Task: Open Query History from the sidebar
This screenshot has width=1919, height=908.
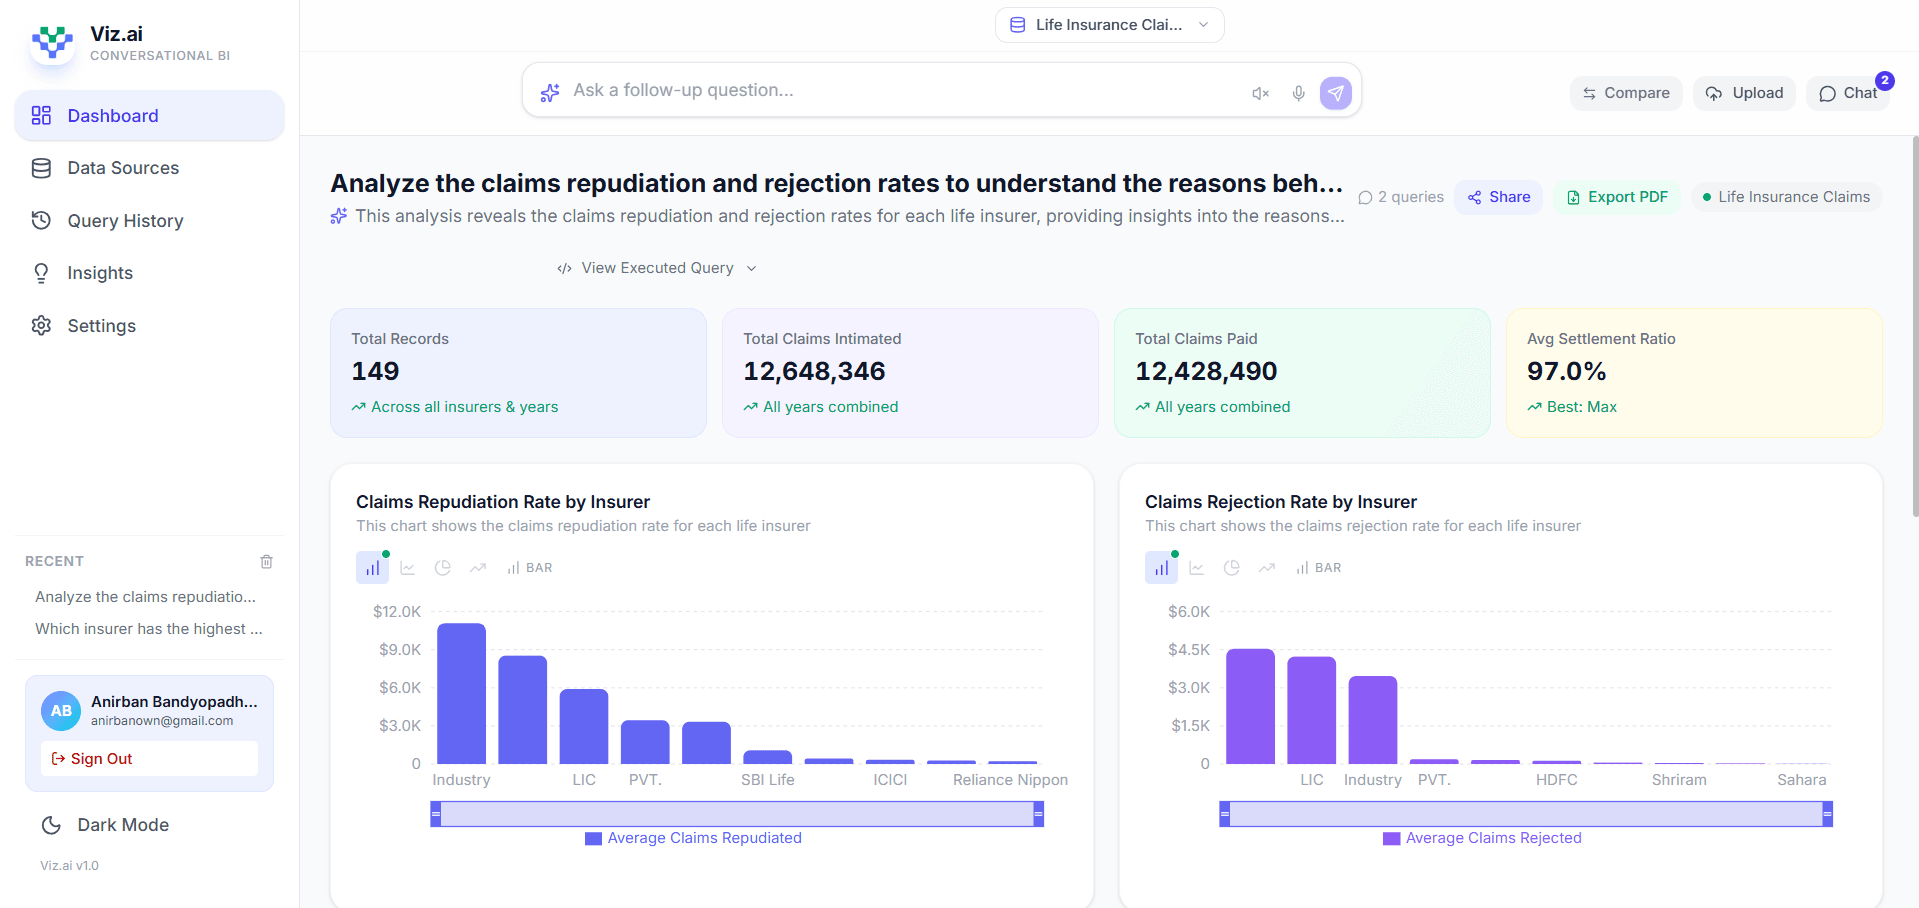Action: tap(125, 220)
